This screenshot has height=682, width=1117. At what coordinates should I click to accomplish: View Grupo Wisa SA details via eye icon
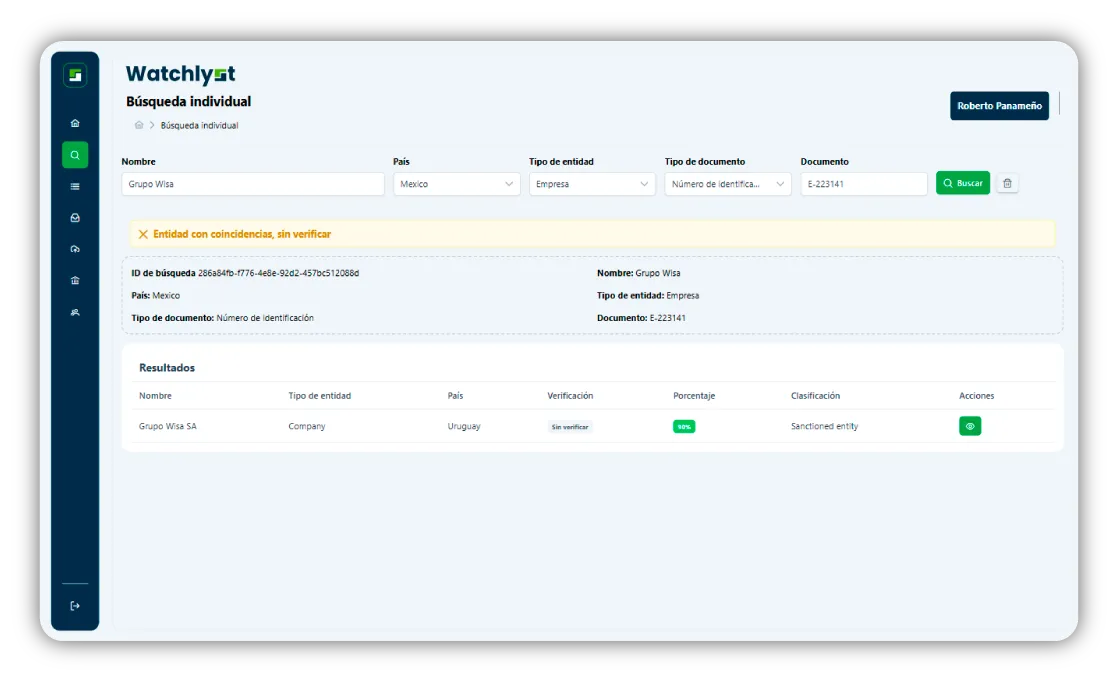pyautogui.click(x=969, y=425)
